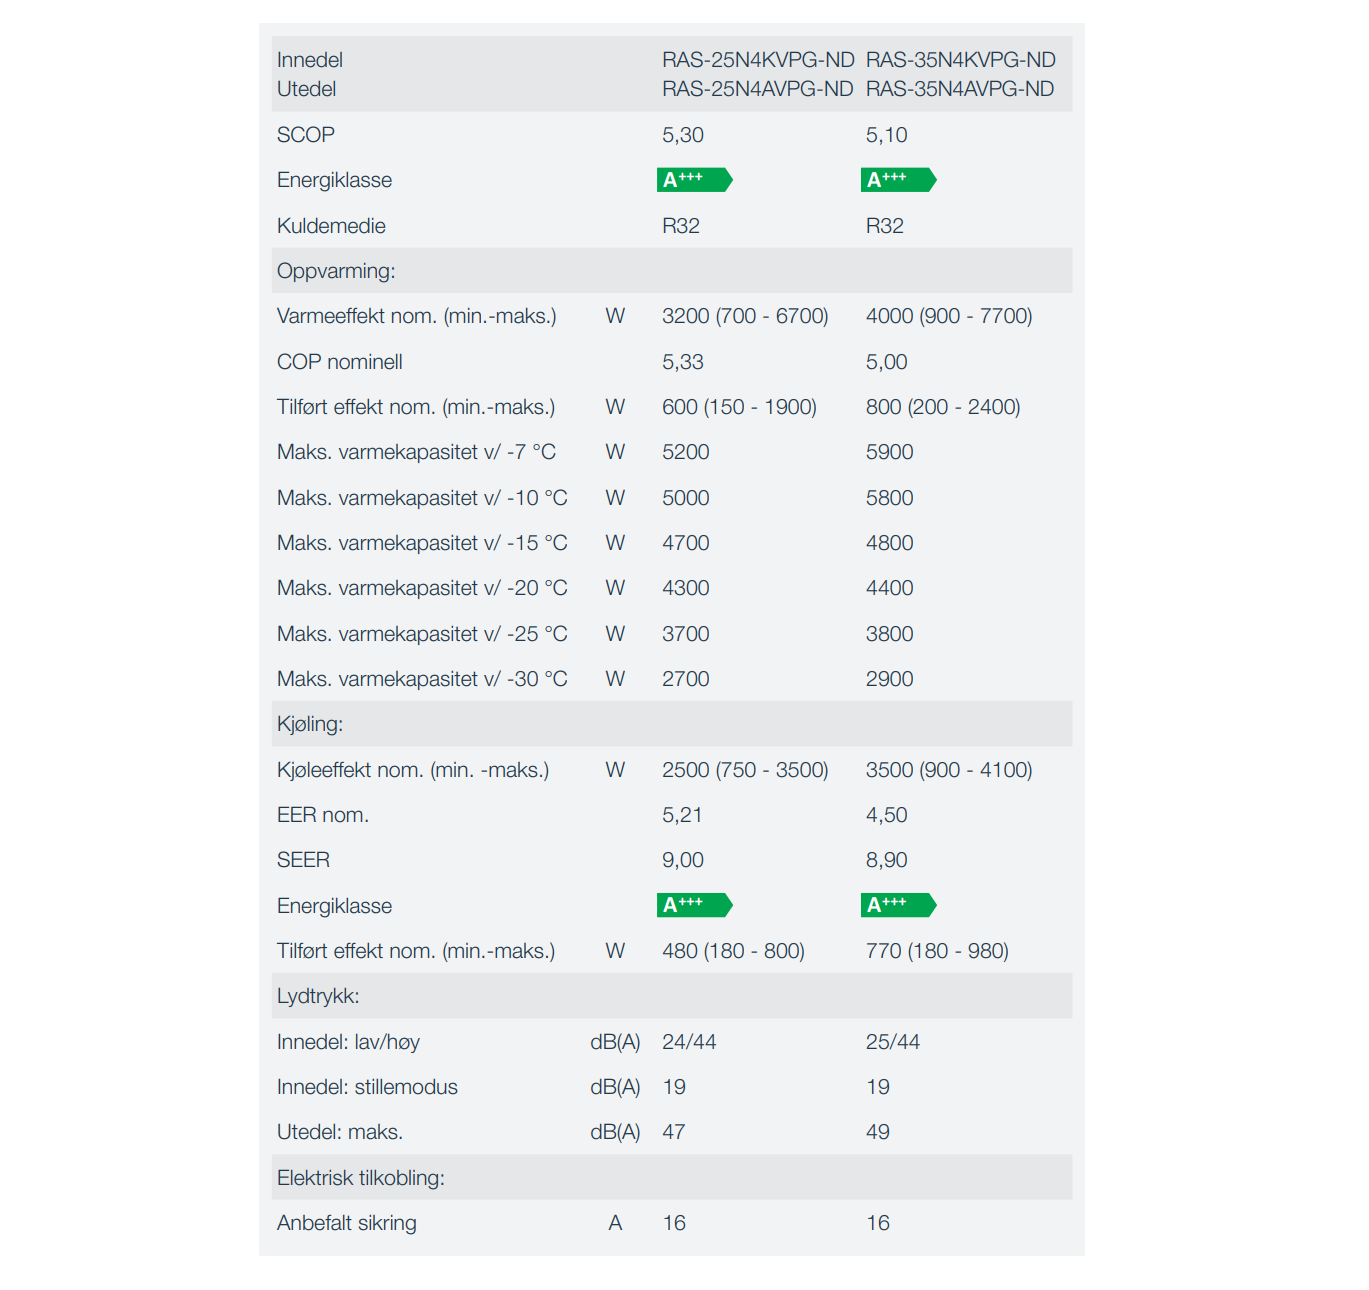Select the Utedel: maks. value 49
Image resolution: width=1369 pixels, height=1290 pixels.
coord(878,1132)
